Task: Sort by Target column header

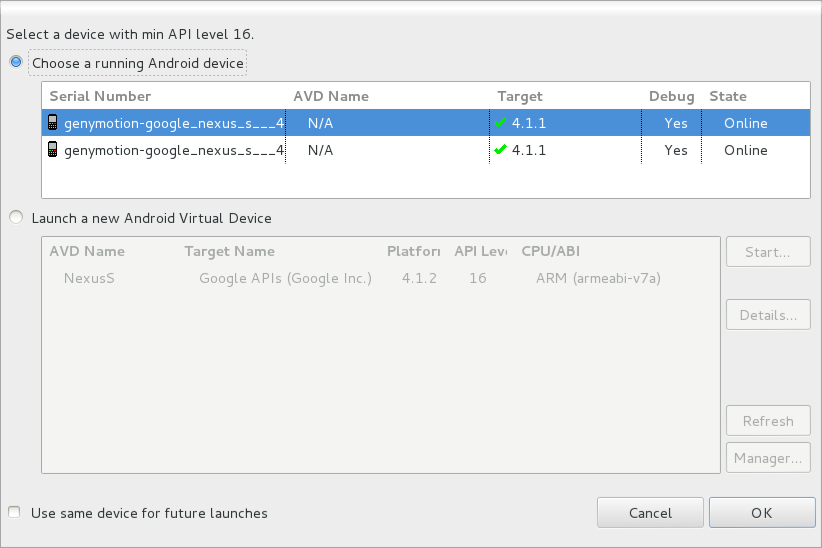Action: click(x=520, y=96)
